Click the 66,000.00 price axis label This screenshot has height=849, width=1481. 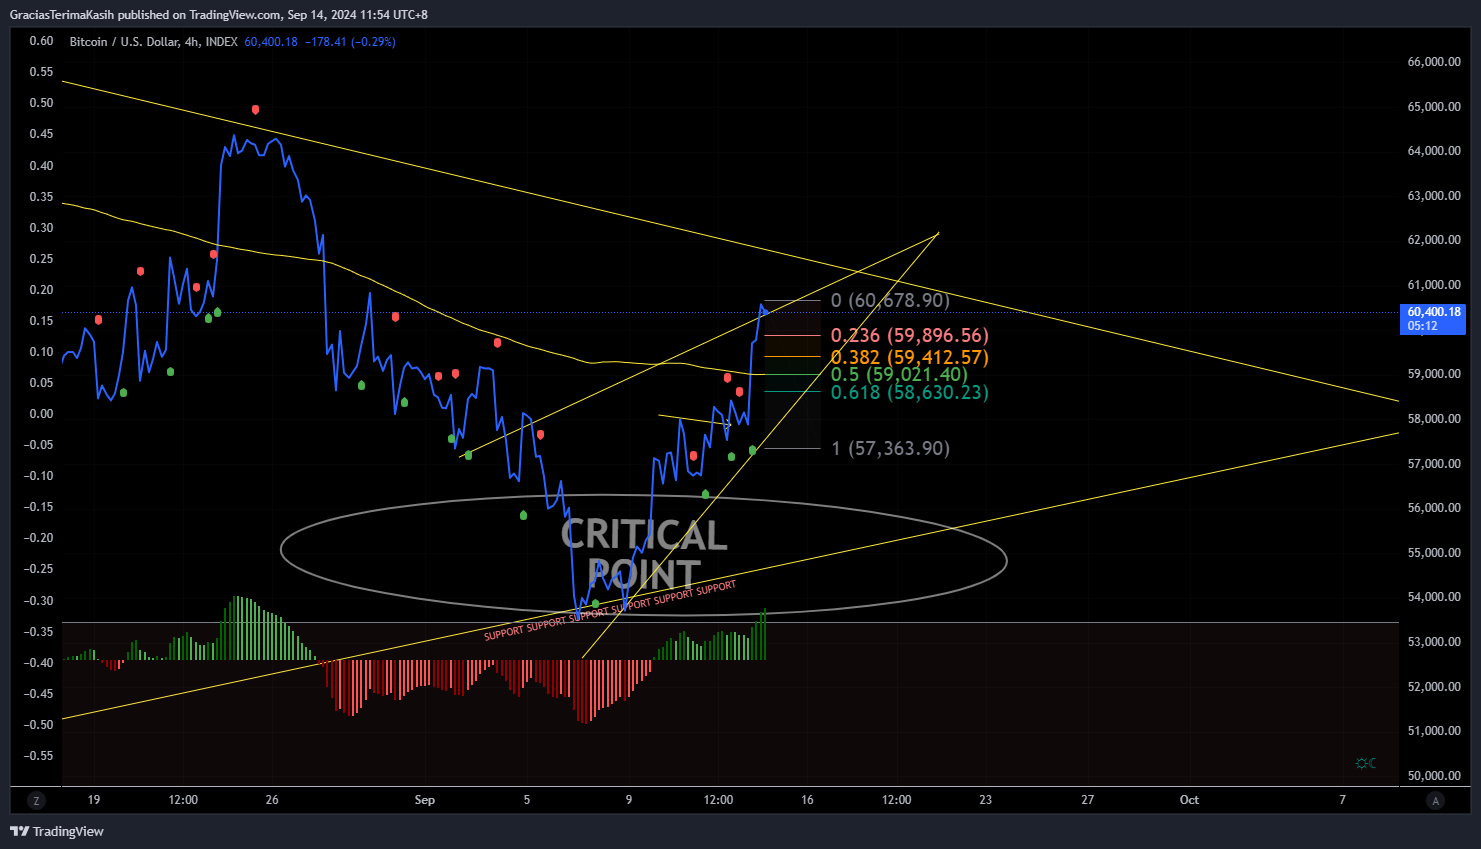[x=1434, y=62]
